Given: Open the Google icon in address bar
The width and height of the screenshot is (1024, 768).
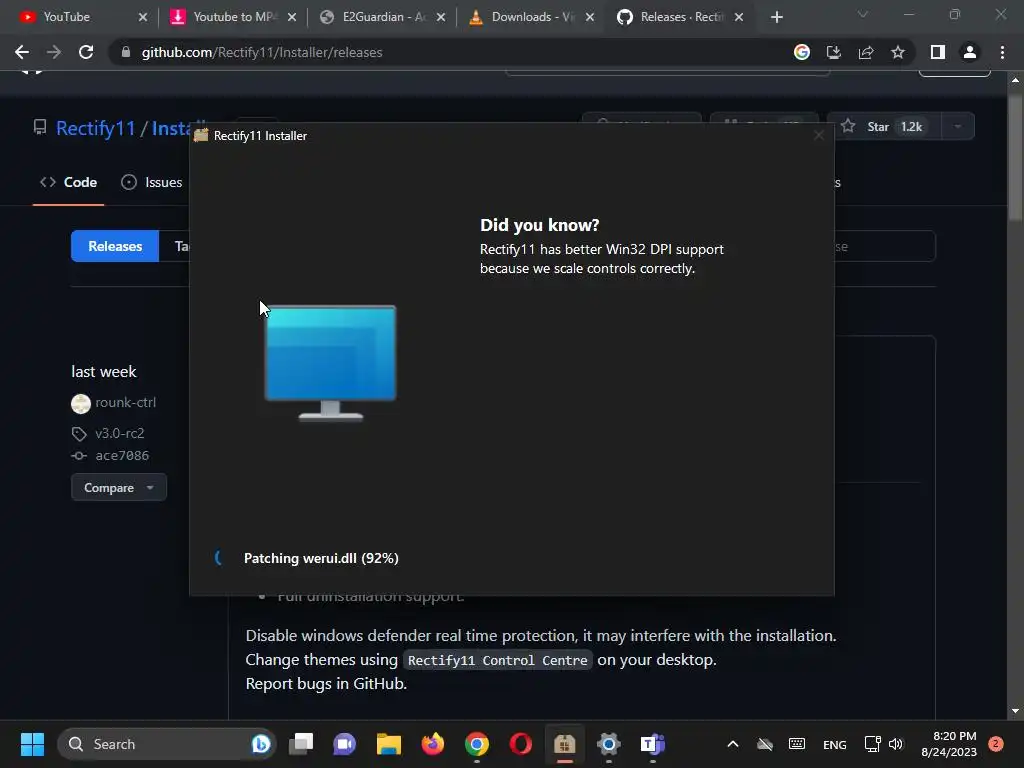Looking at the screenshot, I should pos(802,52).
